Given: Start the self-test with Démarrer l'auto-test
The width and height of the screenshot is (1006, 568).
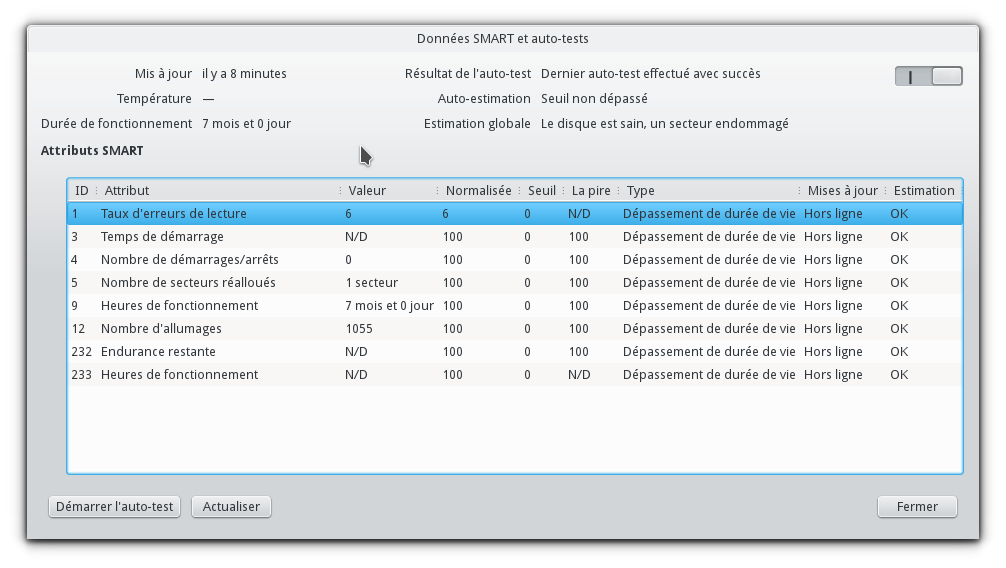Looking at the screenshot, I should (x=114, y=506).
